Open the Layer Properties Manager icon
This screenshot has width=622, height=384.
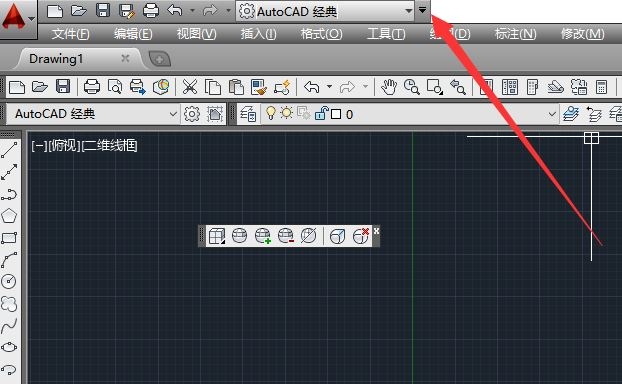tap(248, 115)
